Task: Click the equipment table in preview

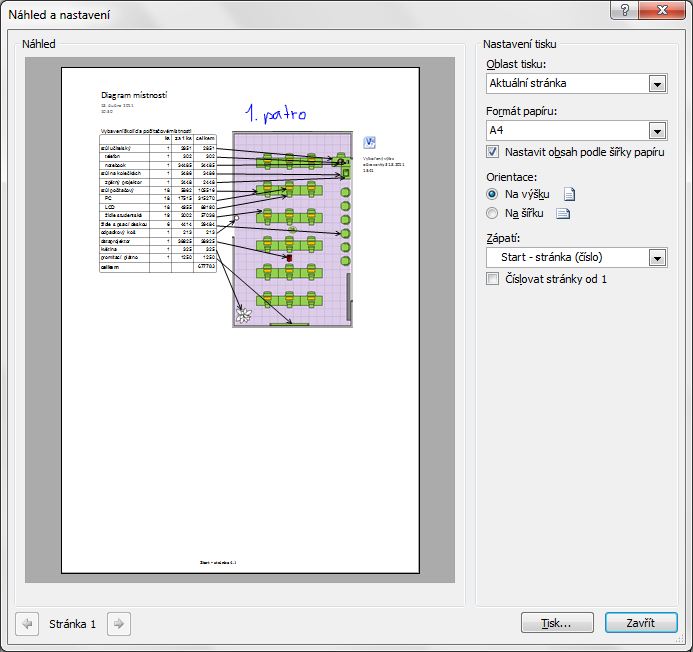Action: (x=158, y=203)
